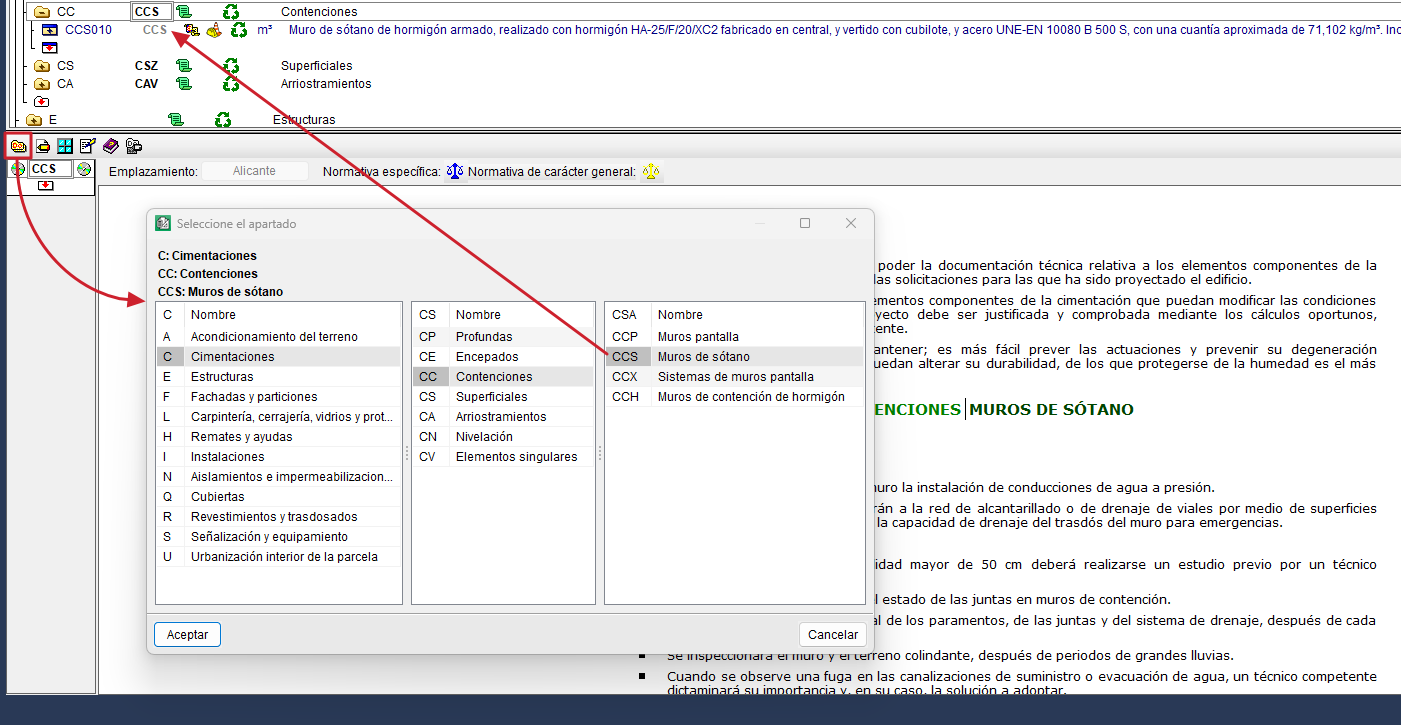
Task: Click the notepad-with-pencil toolbar icon
Action: coord(87,146)
